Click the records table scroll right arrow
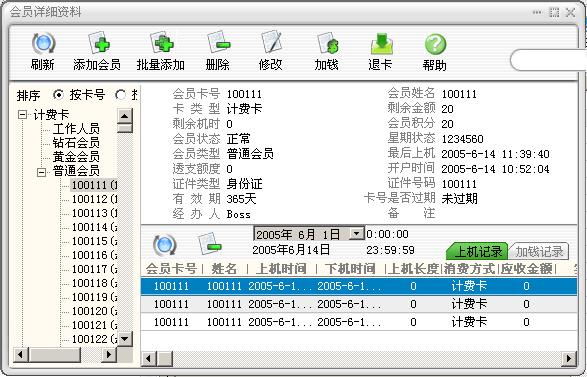 tap(569, 359)
